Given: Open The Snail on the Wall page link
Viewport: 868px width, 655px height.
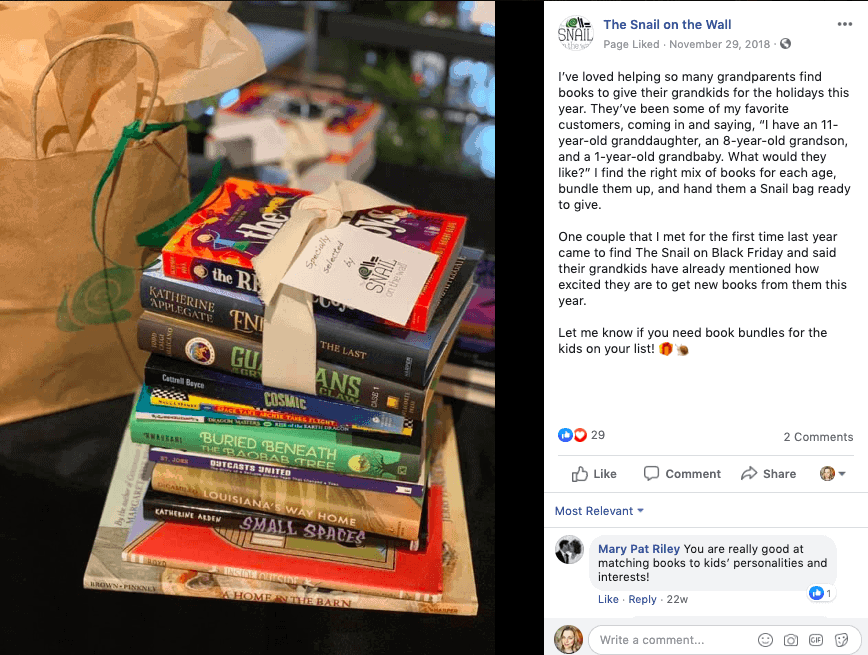Looking at the screenshot, I should coord(667,24).
